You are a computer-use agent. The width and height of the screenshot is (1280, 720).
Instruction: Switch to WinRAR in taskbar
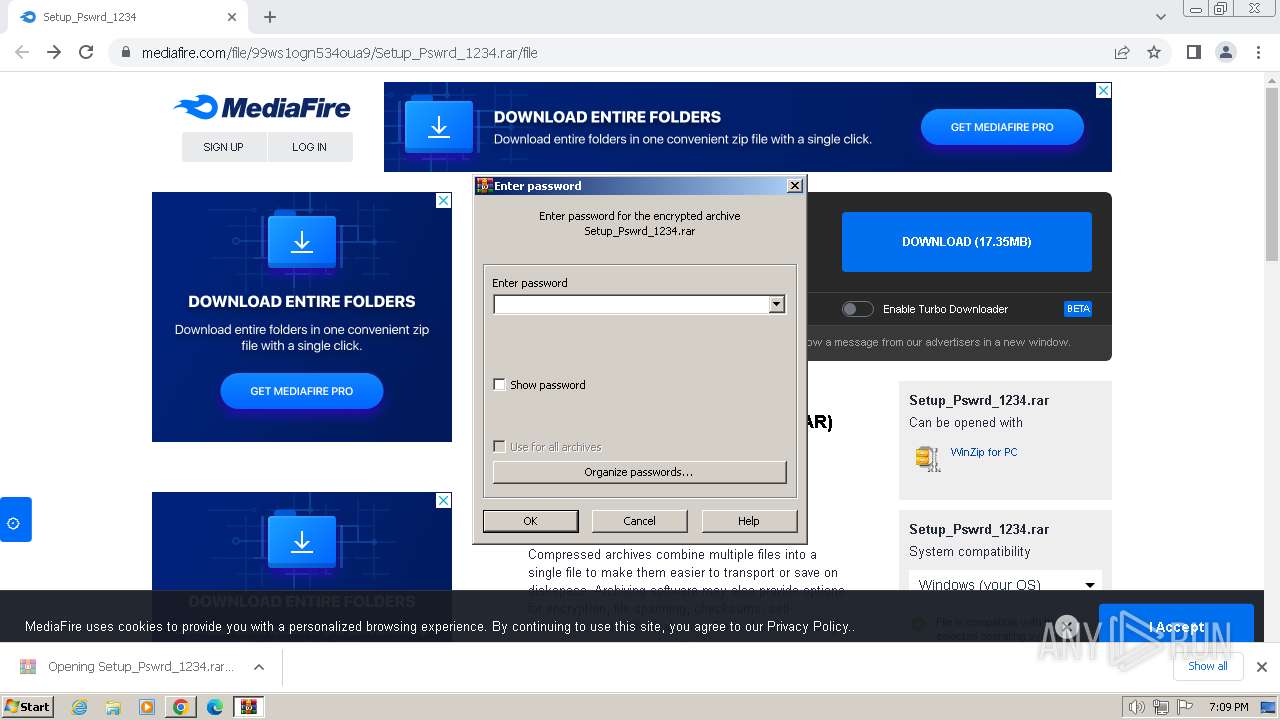[249, 707]
